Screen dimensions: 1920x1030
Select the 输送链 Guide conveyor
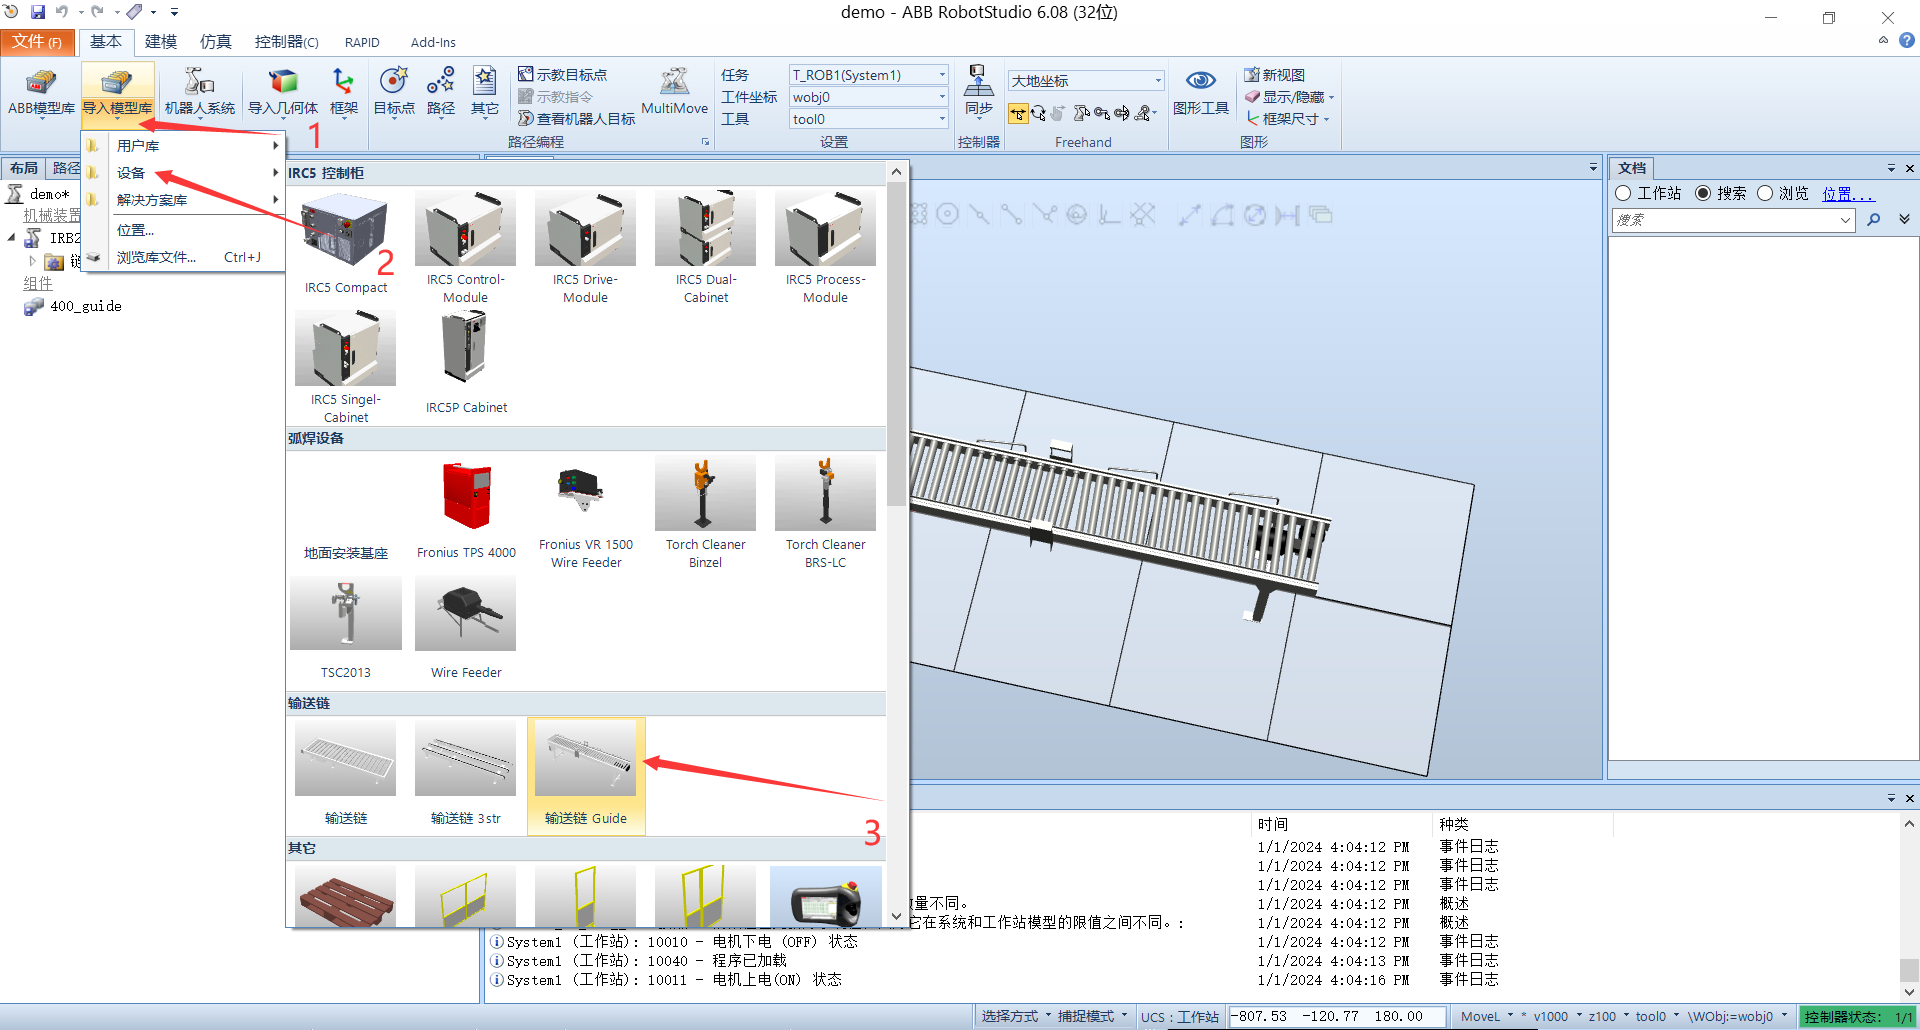pos(586,775)
